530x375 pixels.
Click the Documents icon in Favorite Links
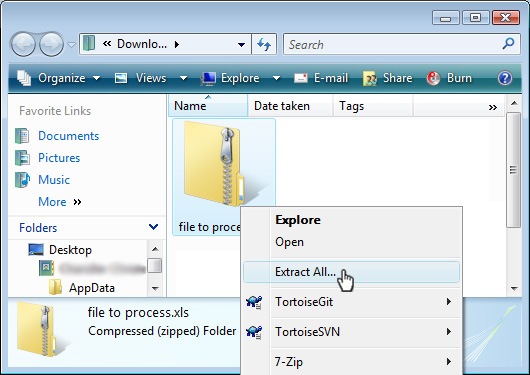[22, 136]
